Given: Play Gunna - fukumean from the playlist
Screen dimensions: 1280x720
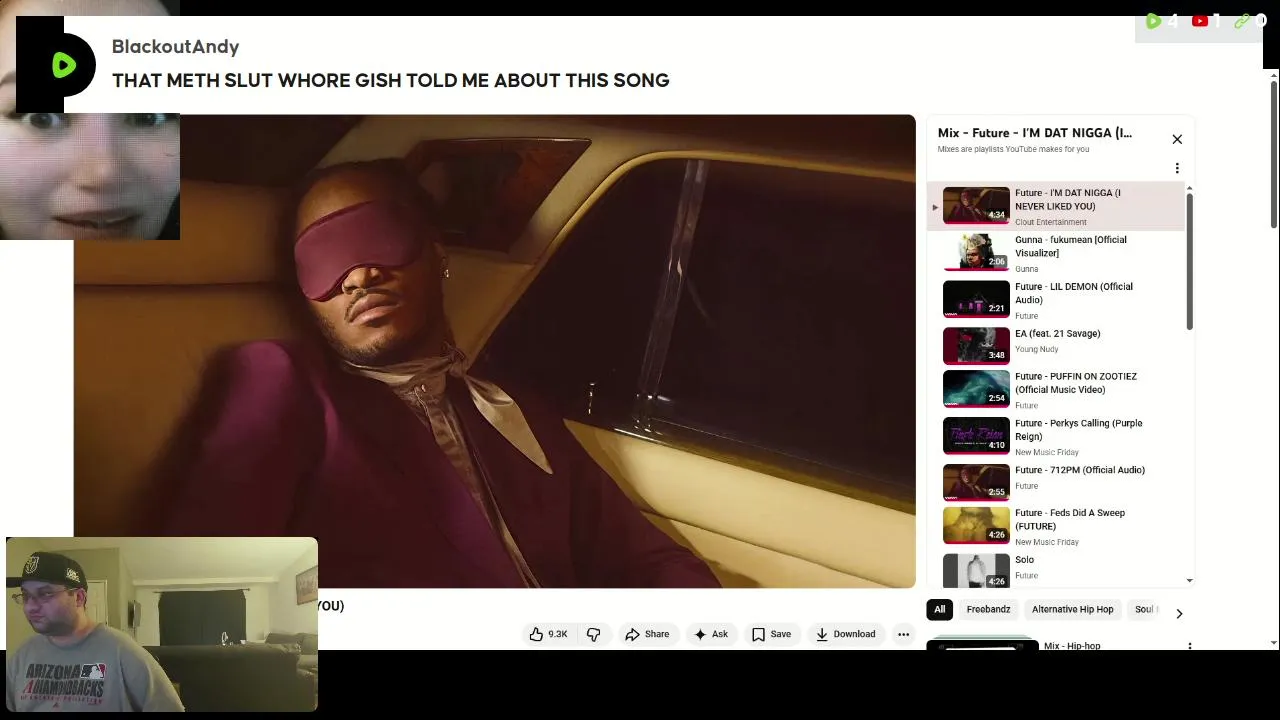Looking at the screenshot, I should [x=1055, y=253].
